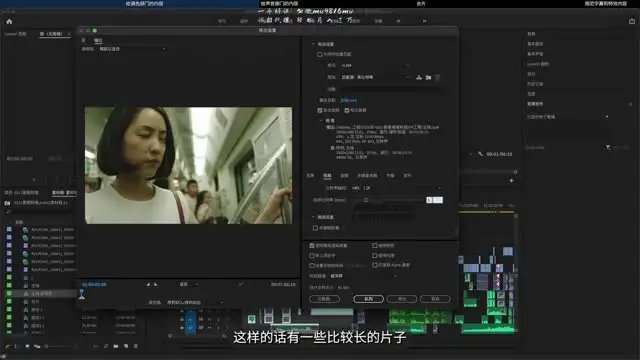Open the 字幕 tab in export settings
Screen dimensions: 640x360
[x=391, y=176]
